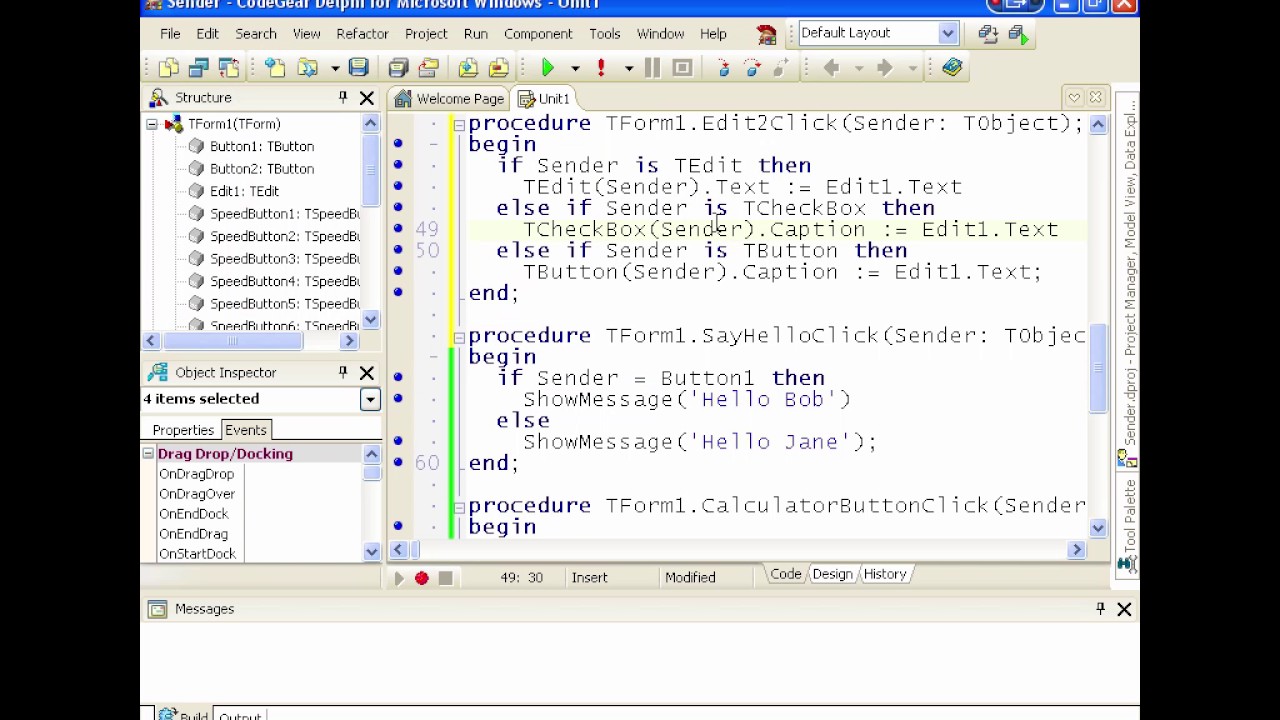
Task: Switch to the Design view tab
Action: (832, 574)
